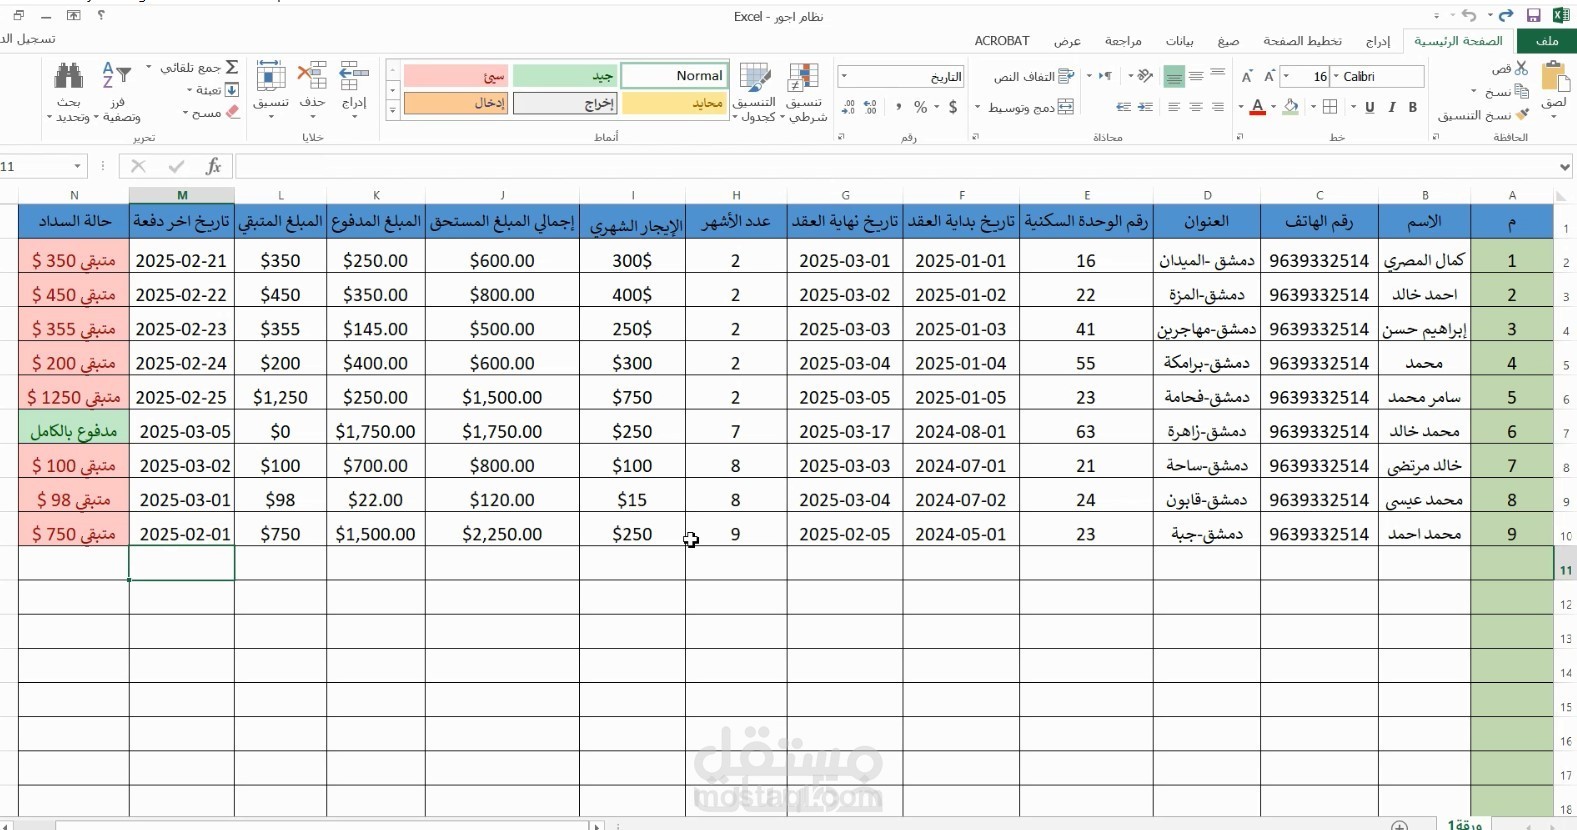The height and width of the screenshot is (830, 1577).
Task: Open the File (ملف) tab
Action: click(1547, 41)
